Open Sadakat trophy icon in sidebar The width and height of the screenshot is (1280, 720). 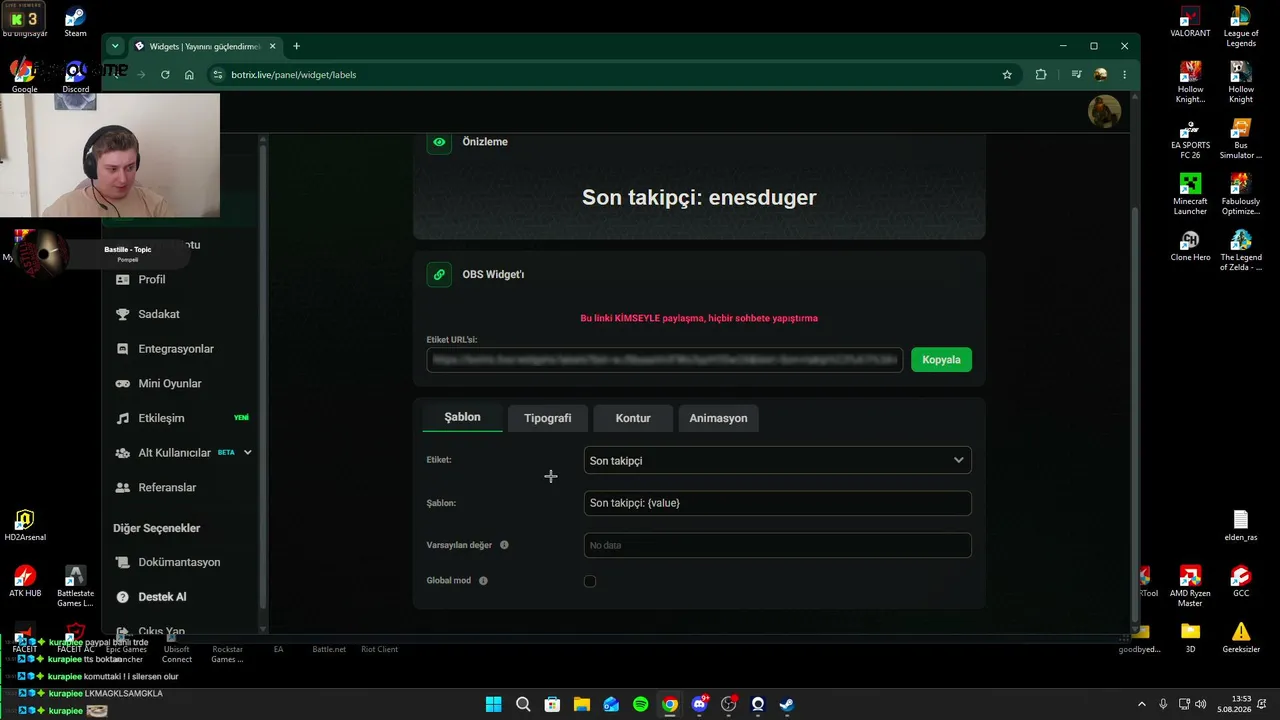click(x=123, y=314)
